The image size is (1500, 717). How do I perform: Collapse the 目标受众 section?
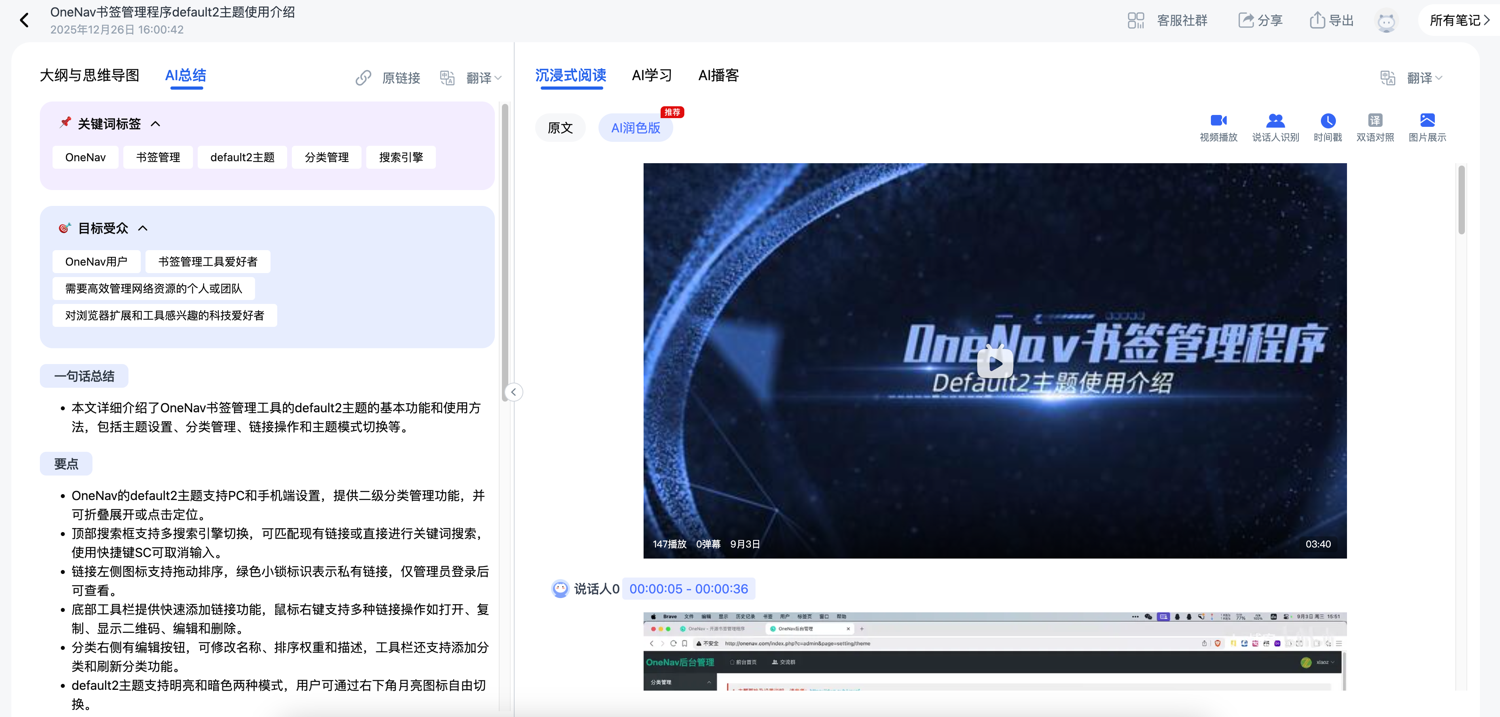[x=143, y=228]
